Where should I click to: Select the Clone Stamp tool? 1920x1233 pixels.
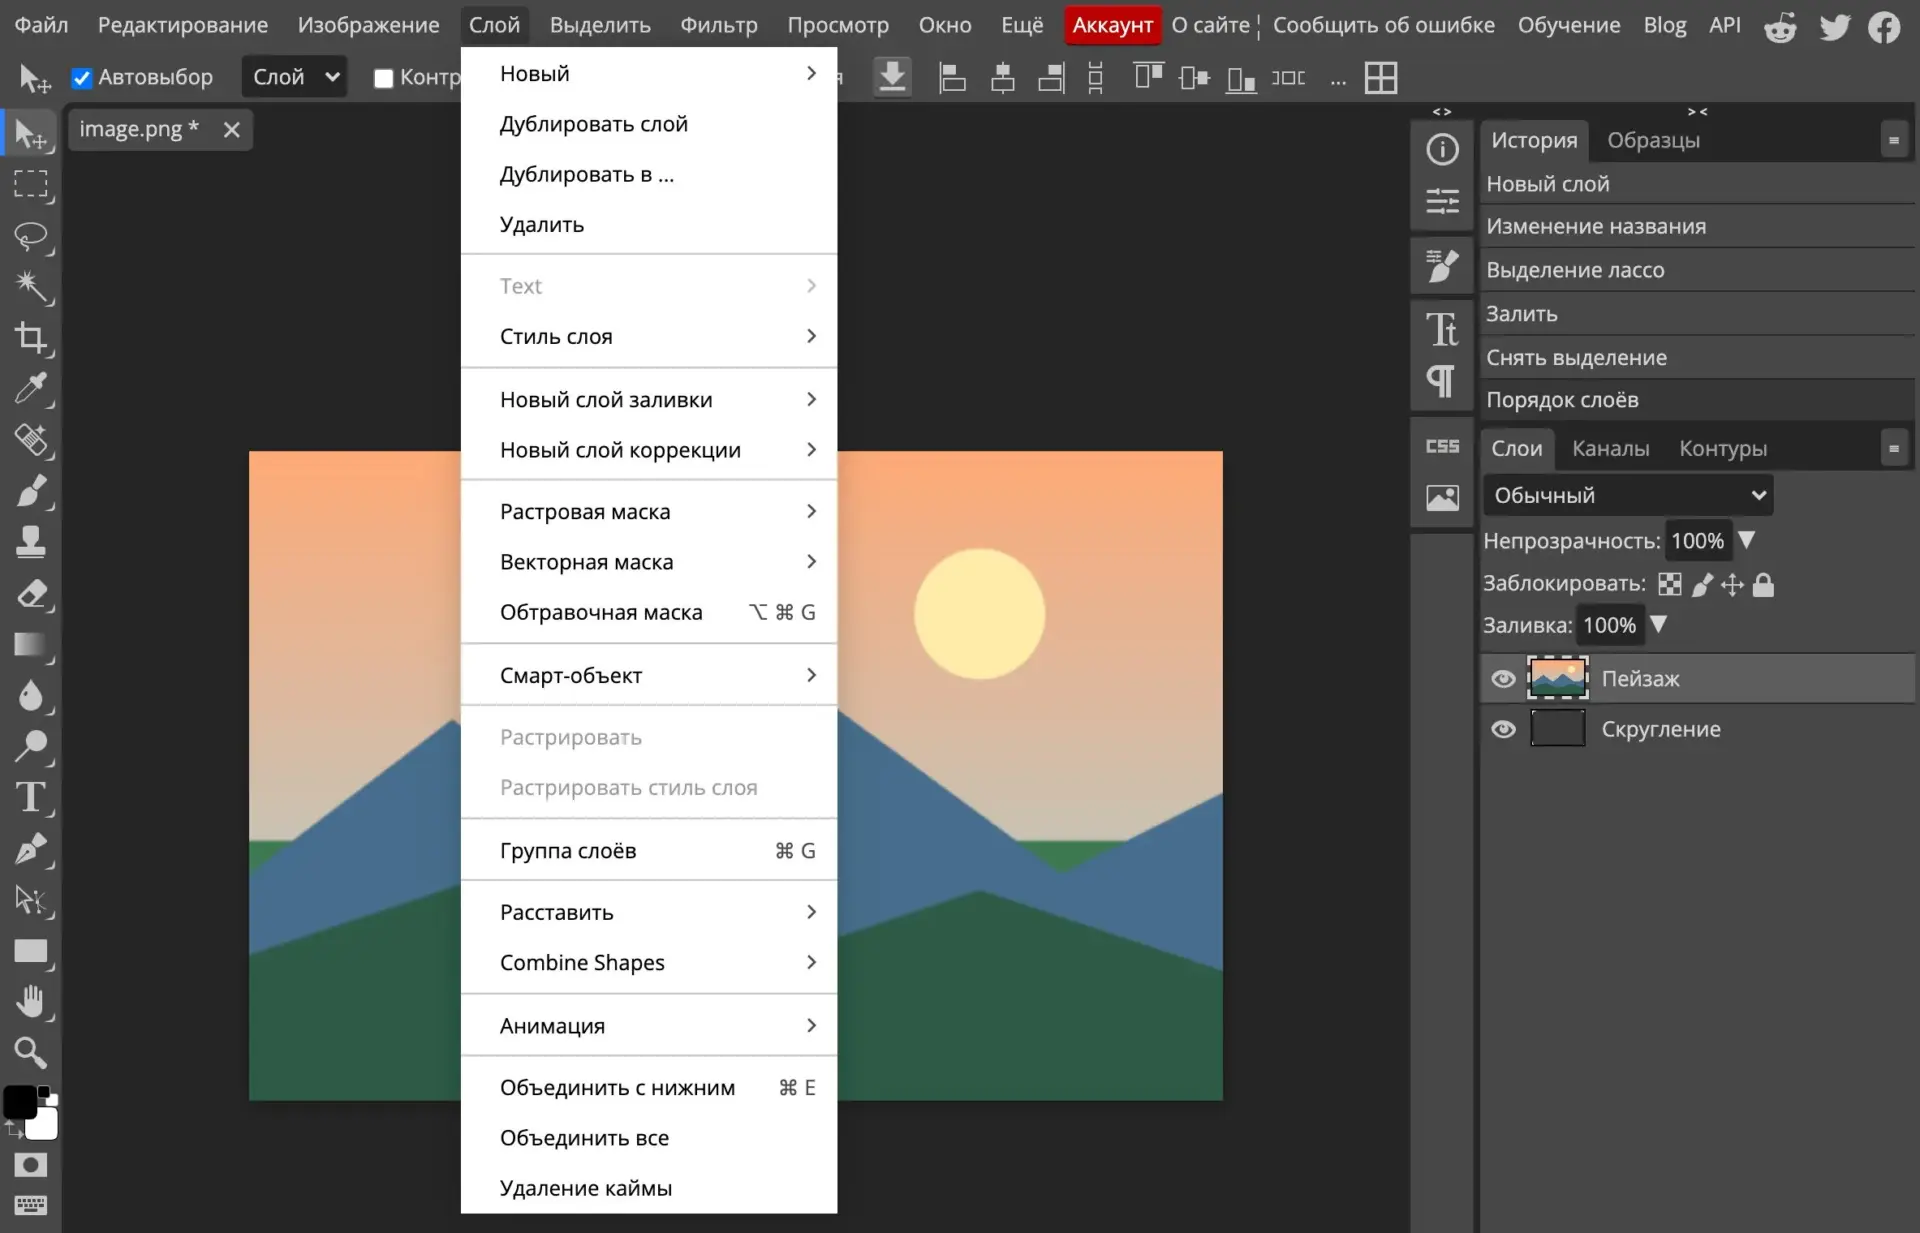point(31,542)
